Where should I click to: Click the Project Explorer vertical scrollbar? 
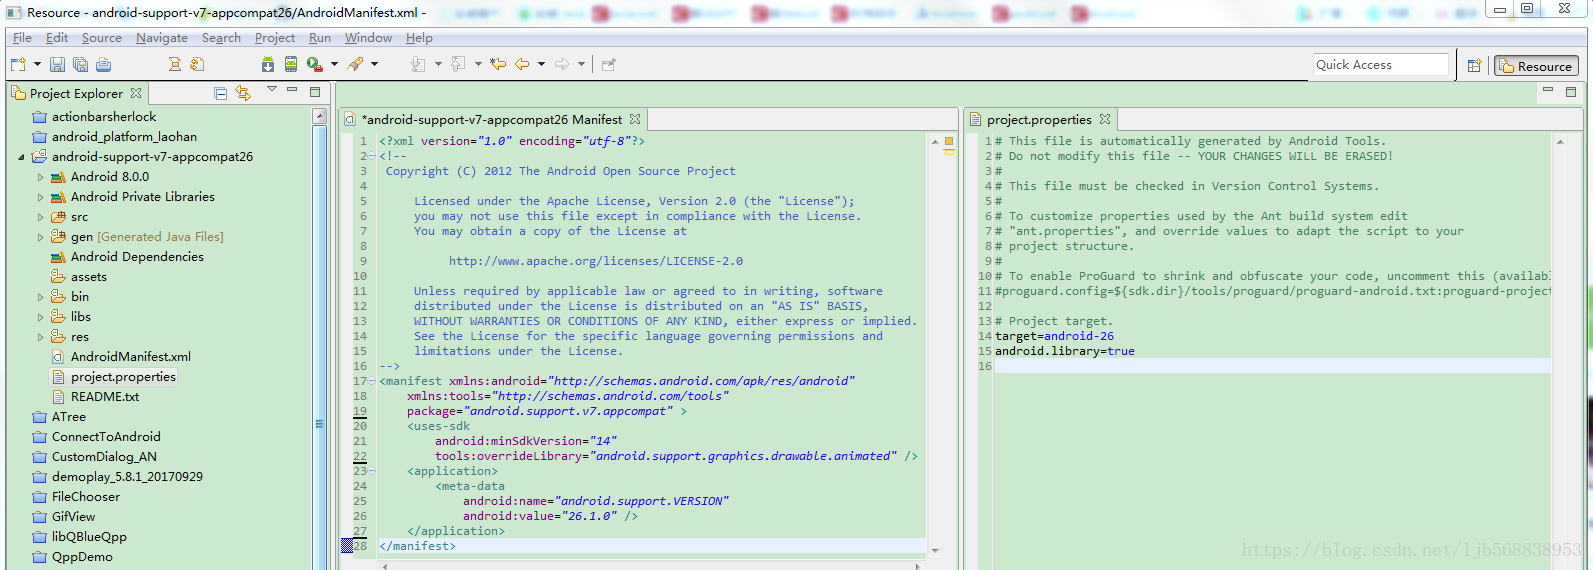pyautogui.click(x=320, y=340)
